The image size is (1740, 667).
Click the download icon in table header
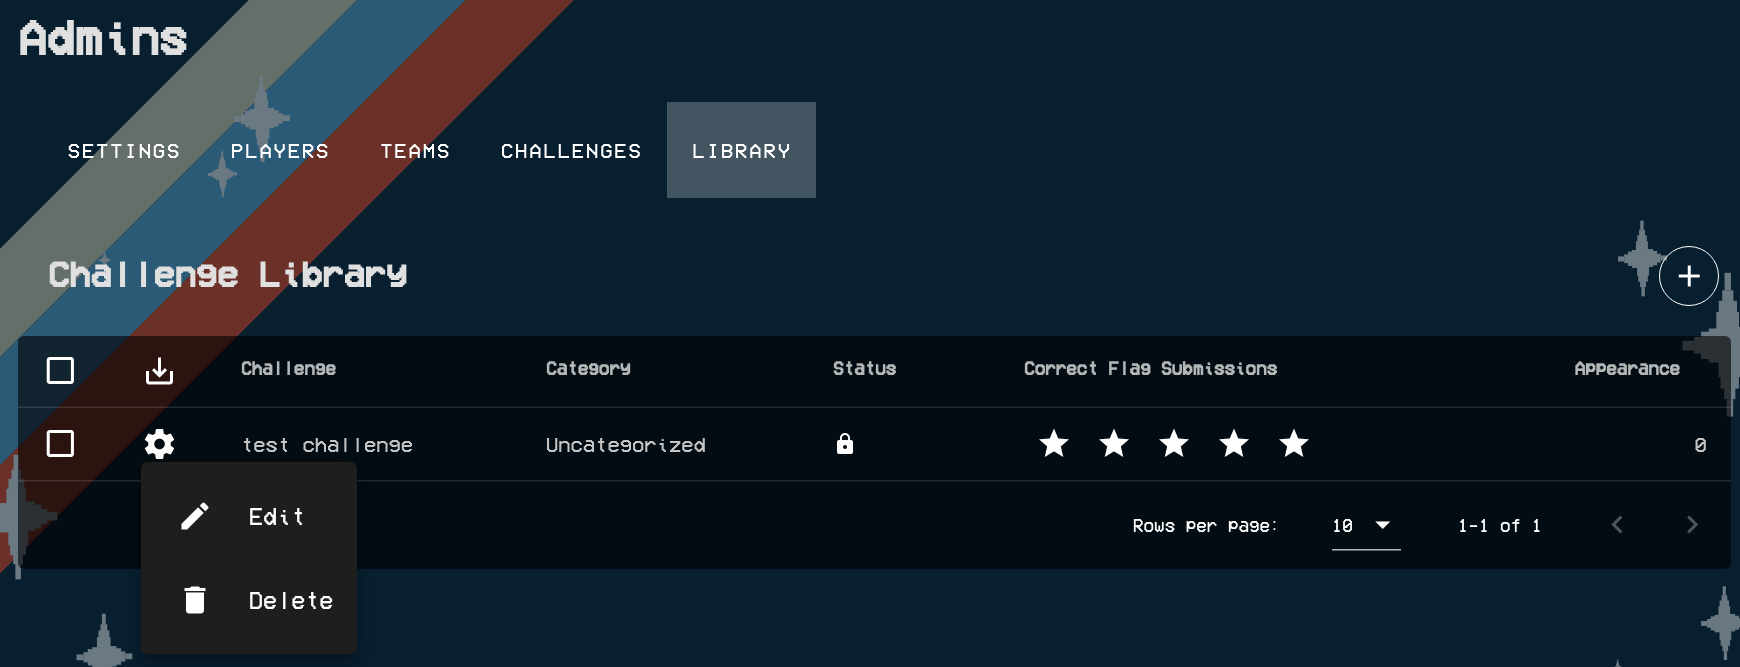coord(159,371)
